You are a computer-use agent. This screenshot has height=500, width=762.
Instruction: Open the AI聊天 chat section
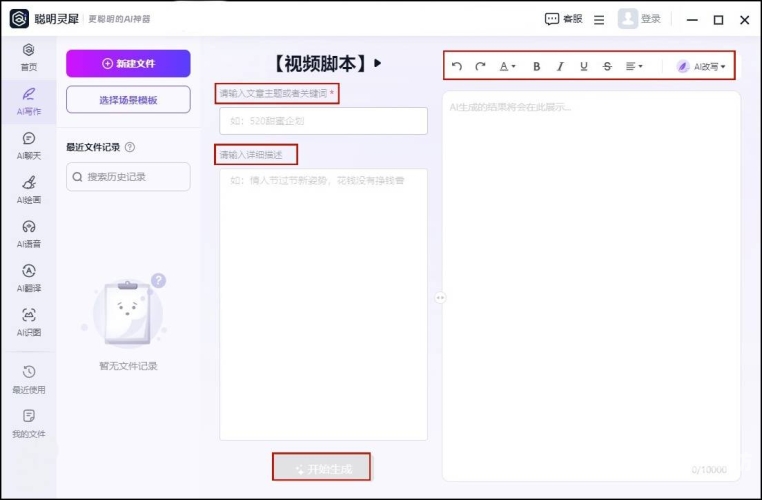point(29,146)
